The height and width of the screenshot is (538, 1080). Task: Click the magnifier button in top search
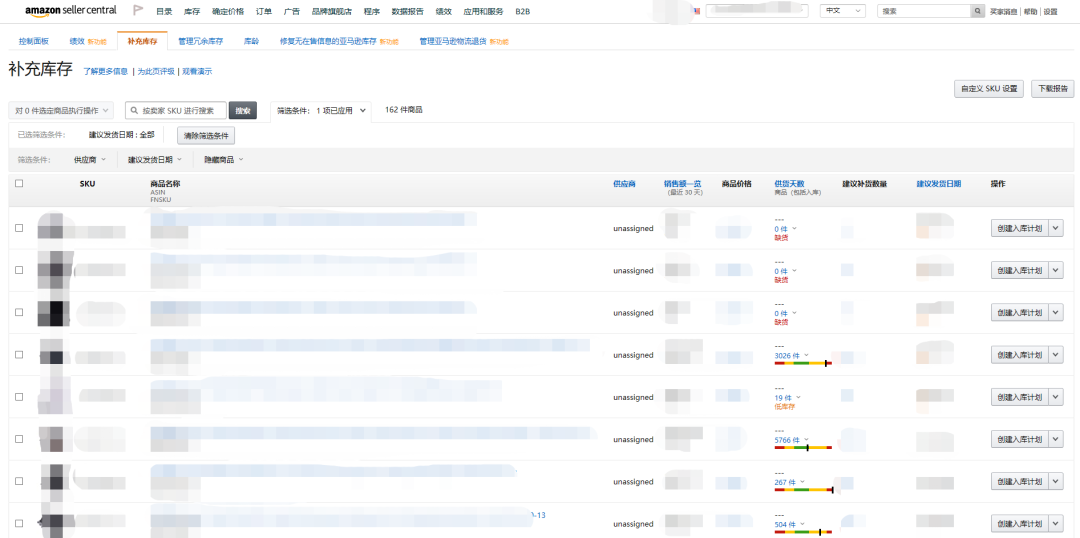978,11
